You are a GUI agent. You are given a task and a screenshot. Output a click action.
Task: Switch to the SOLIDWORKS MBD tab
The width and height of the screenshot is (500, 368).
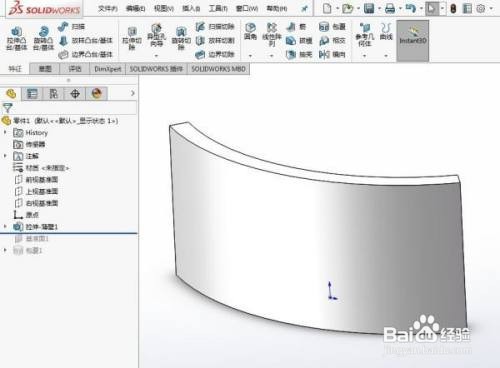click(218, 69)
